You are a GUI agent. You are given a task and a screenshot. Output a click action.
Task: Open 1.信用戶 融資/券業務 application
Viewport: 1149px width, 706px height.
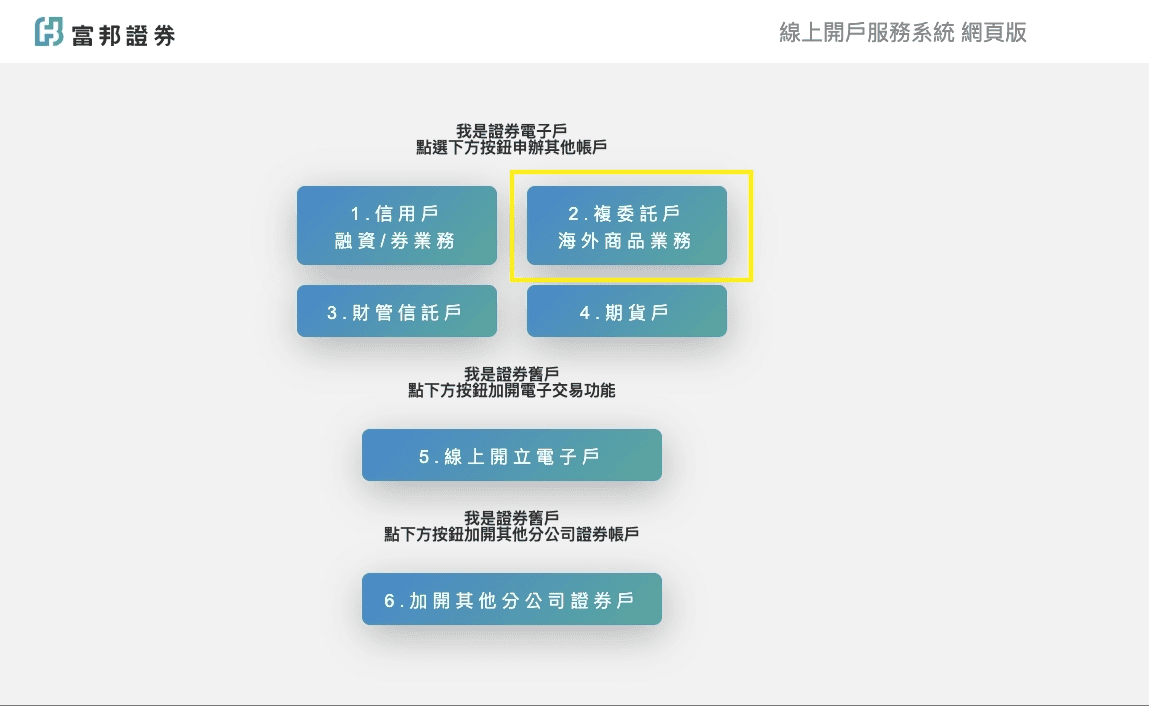[x=396, y=225]
